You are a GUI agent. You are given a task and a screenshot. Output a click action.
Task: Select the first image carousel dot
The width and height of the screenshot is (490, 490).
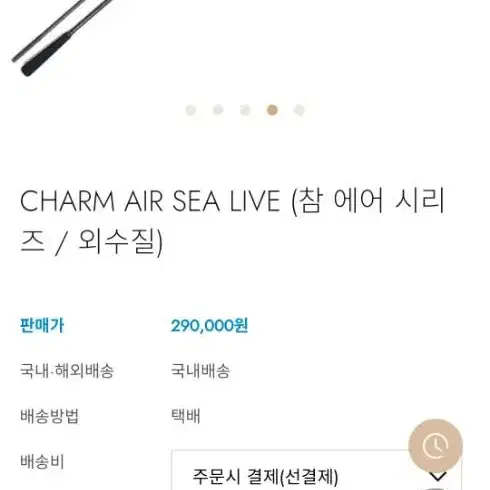pos(191,110)
